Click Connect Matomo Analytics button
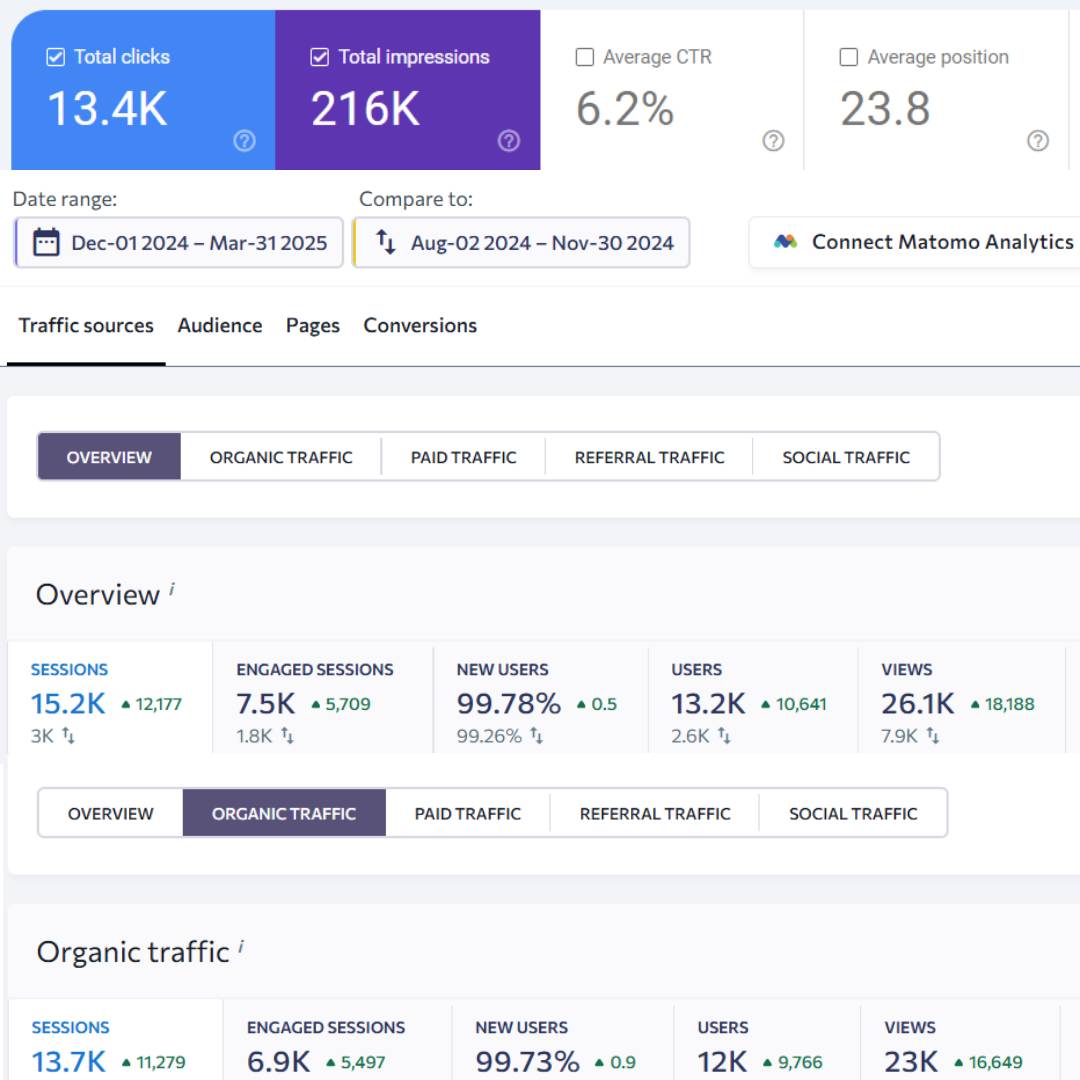The height and width of the screenshot is (1080, 1080). click(915, 242)
